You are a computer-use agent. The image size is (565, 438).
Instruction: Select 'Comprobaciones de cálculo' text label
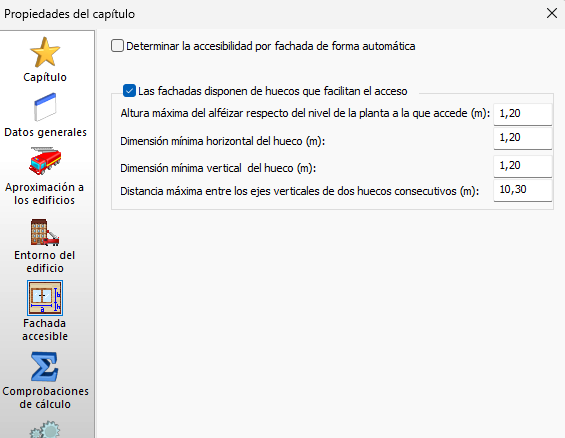coord(45,398)
